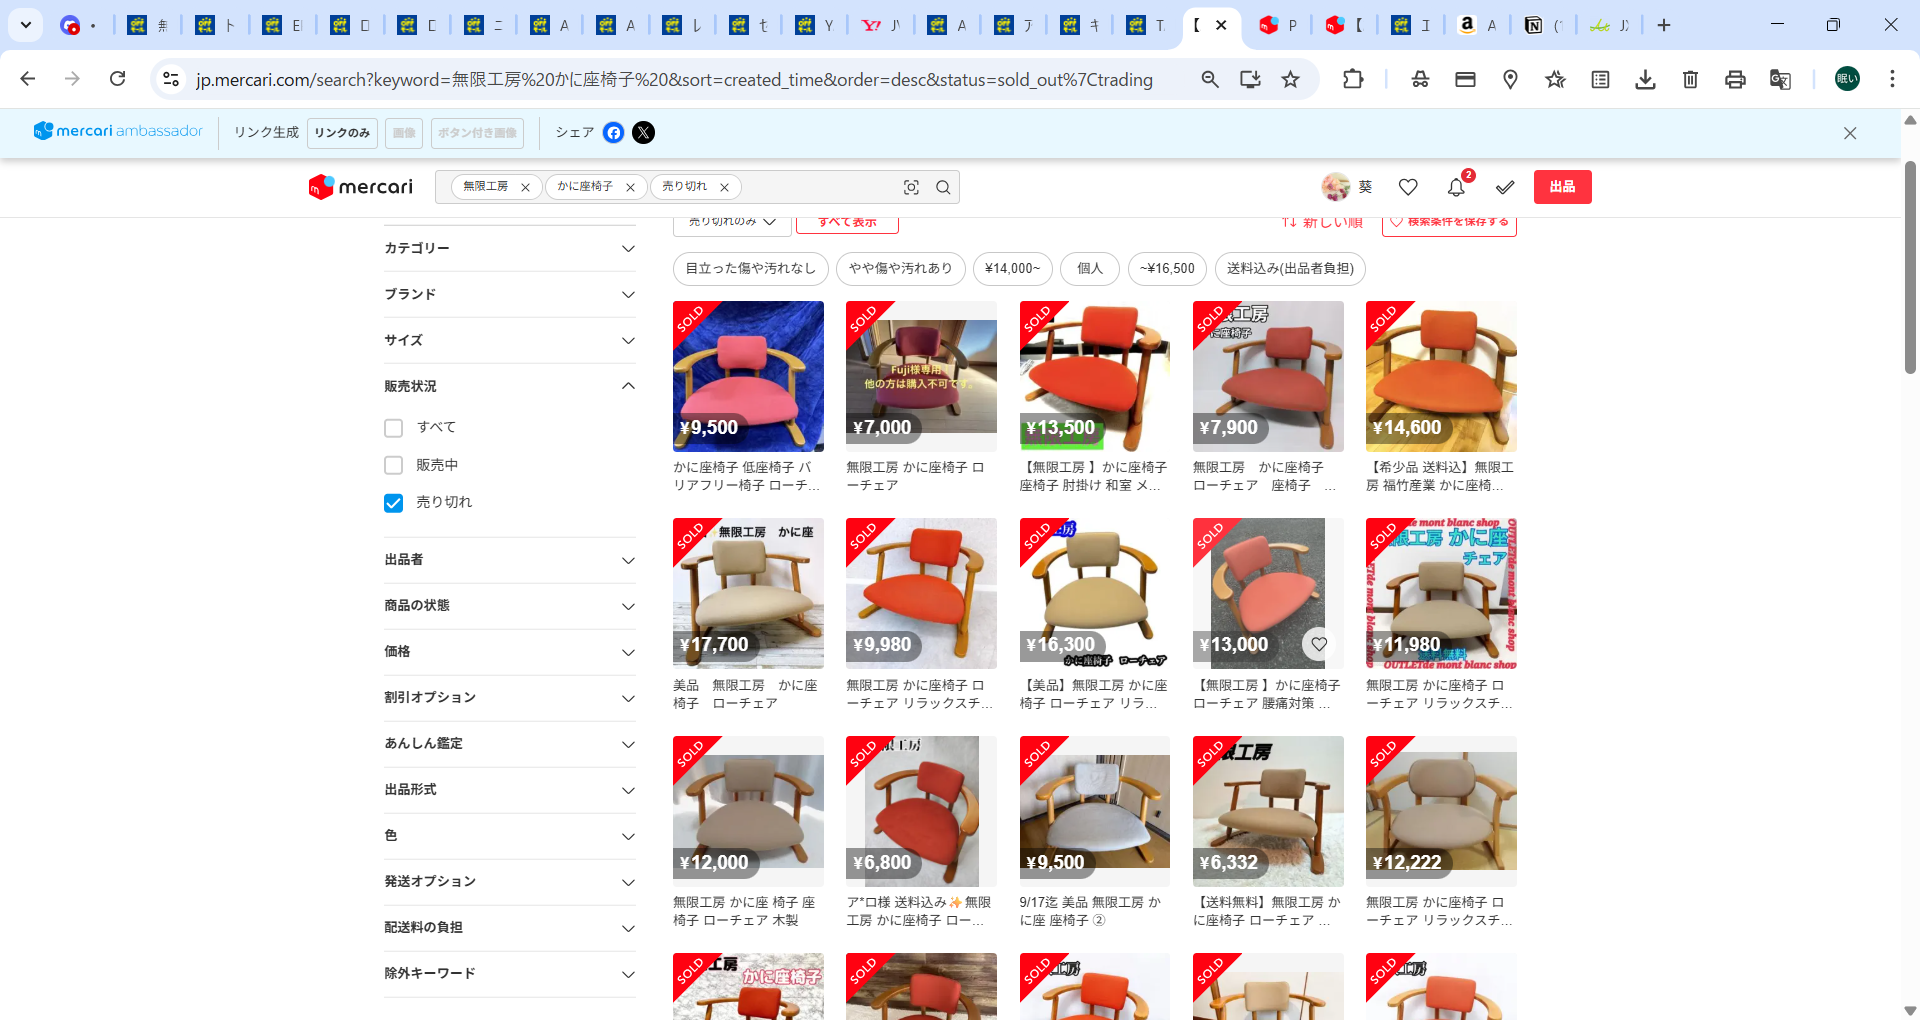Open Chrome three-dot menu

pyautogui.click(x=1892, y=79)
